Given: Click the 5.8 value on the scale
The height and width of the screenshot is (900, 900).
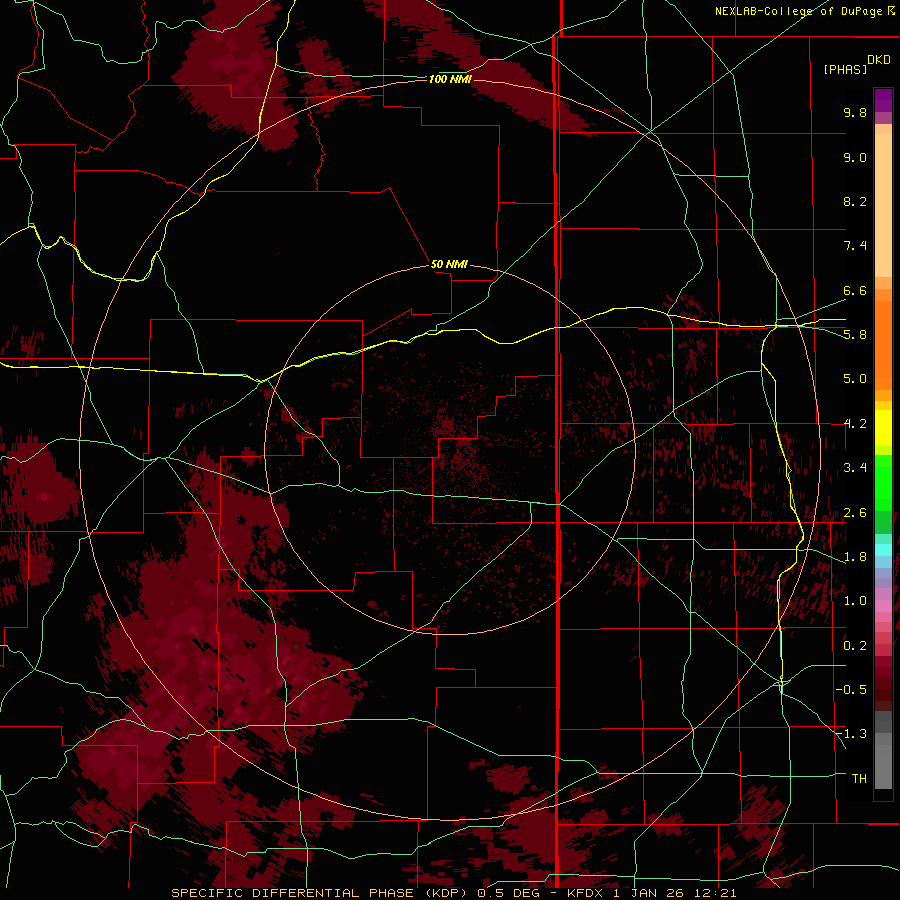Looking at the screenshot, I should pyautogui.click(x=855, y=335).
